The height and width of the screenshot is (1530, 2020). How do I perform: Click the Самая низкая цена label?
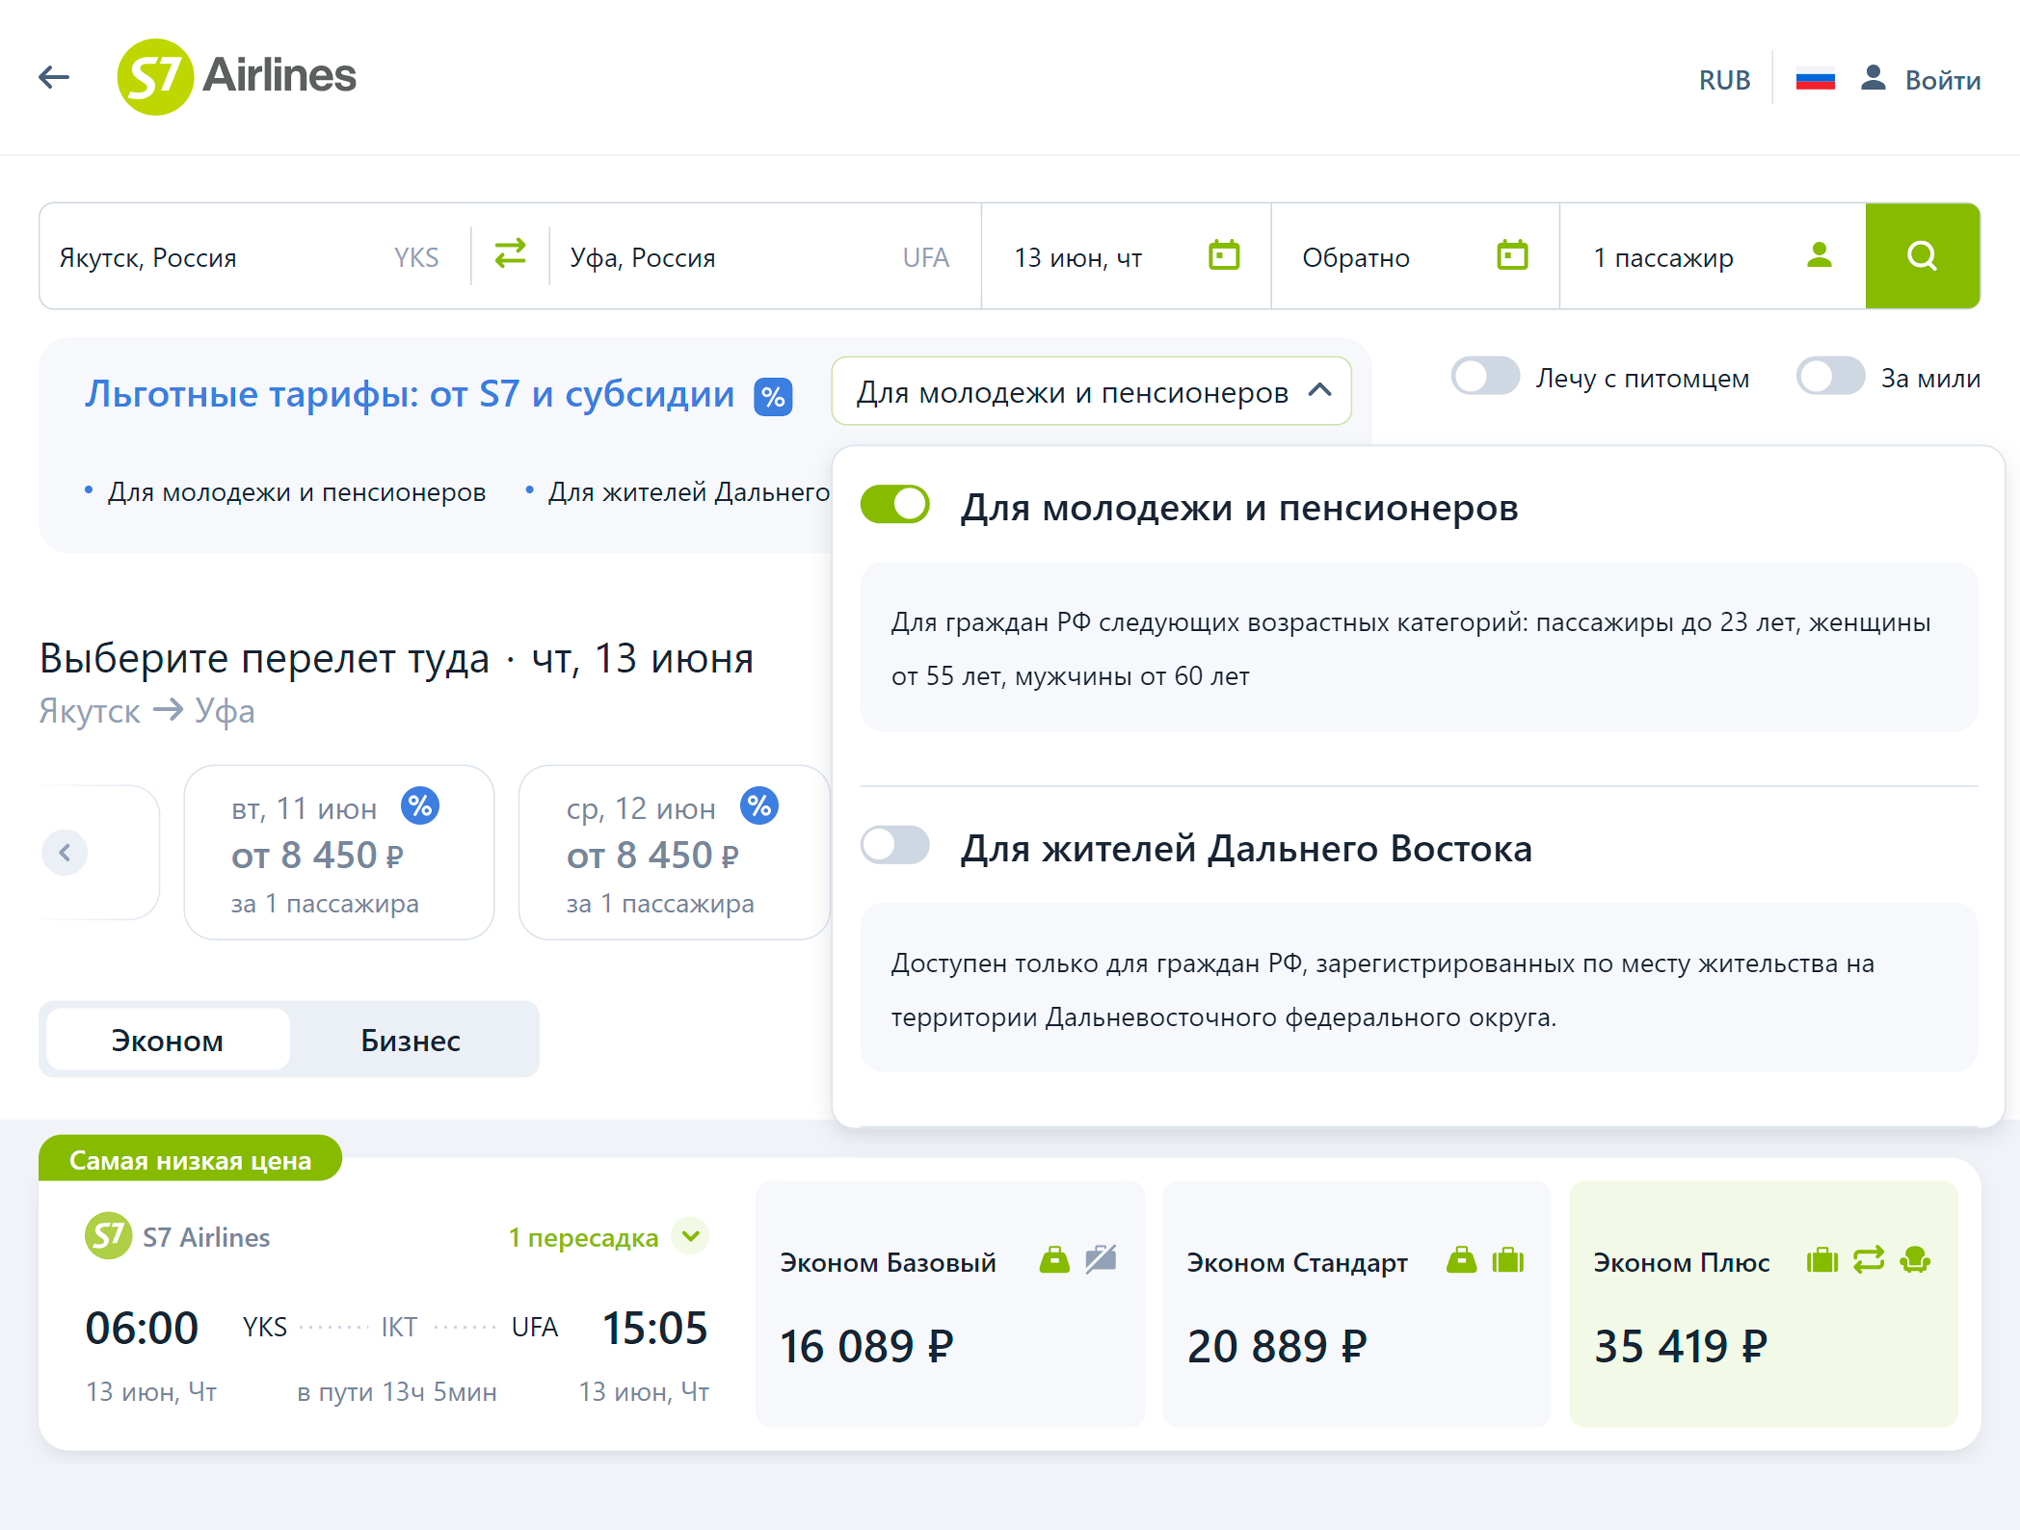click(190, 1159)
